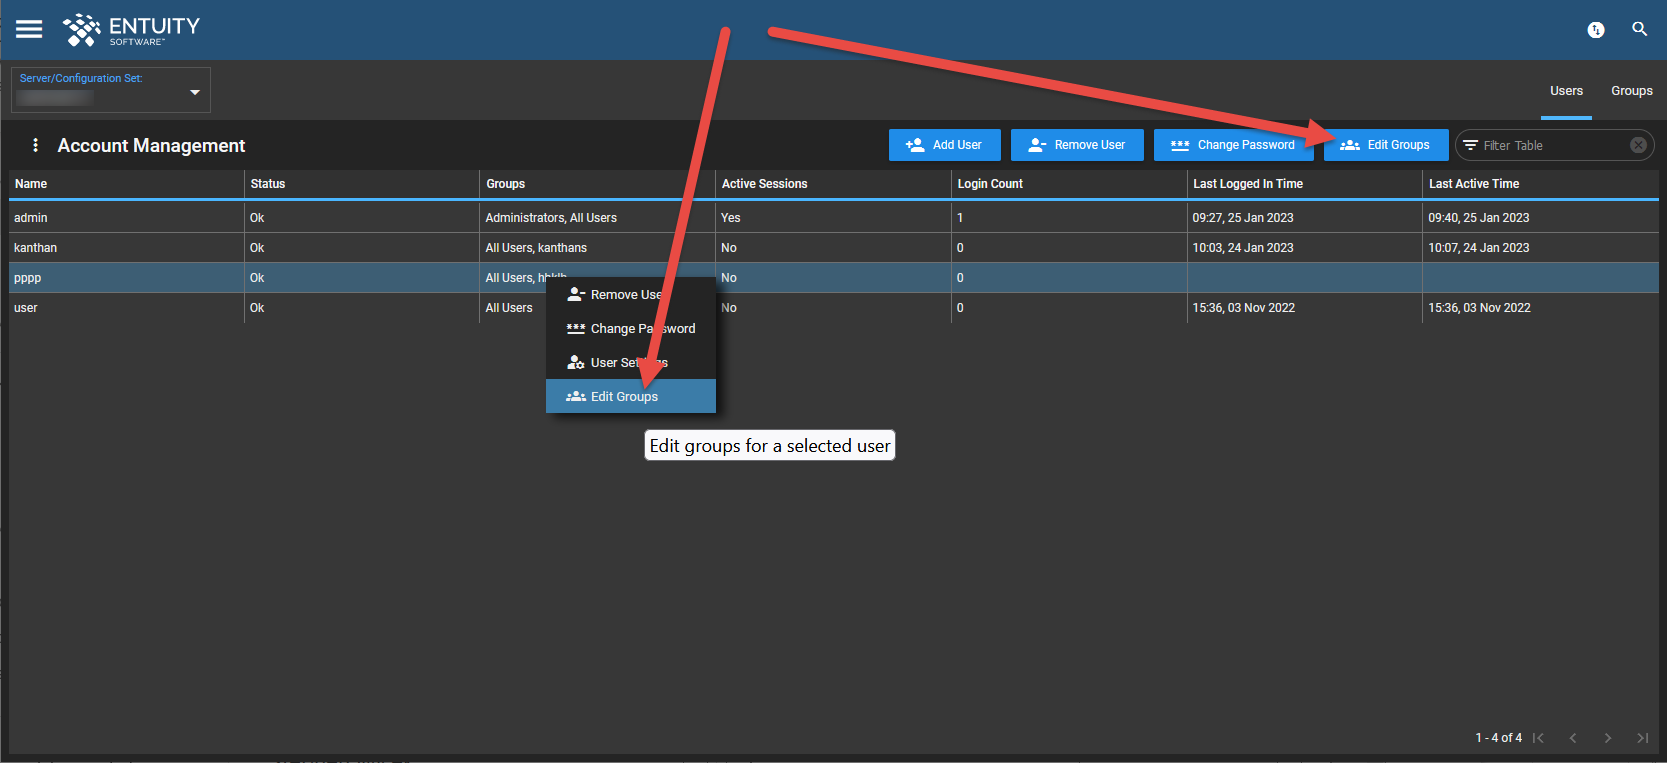Switch to the Users tab
The image size is (1667, 763).
pyautogui.click(x=1566, y=91)
